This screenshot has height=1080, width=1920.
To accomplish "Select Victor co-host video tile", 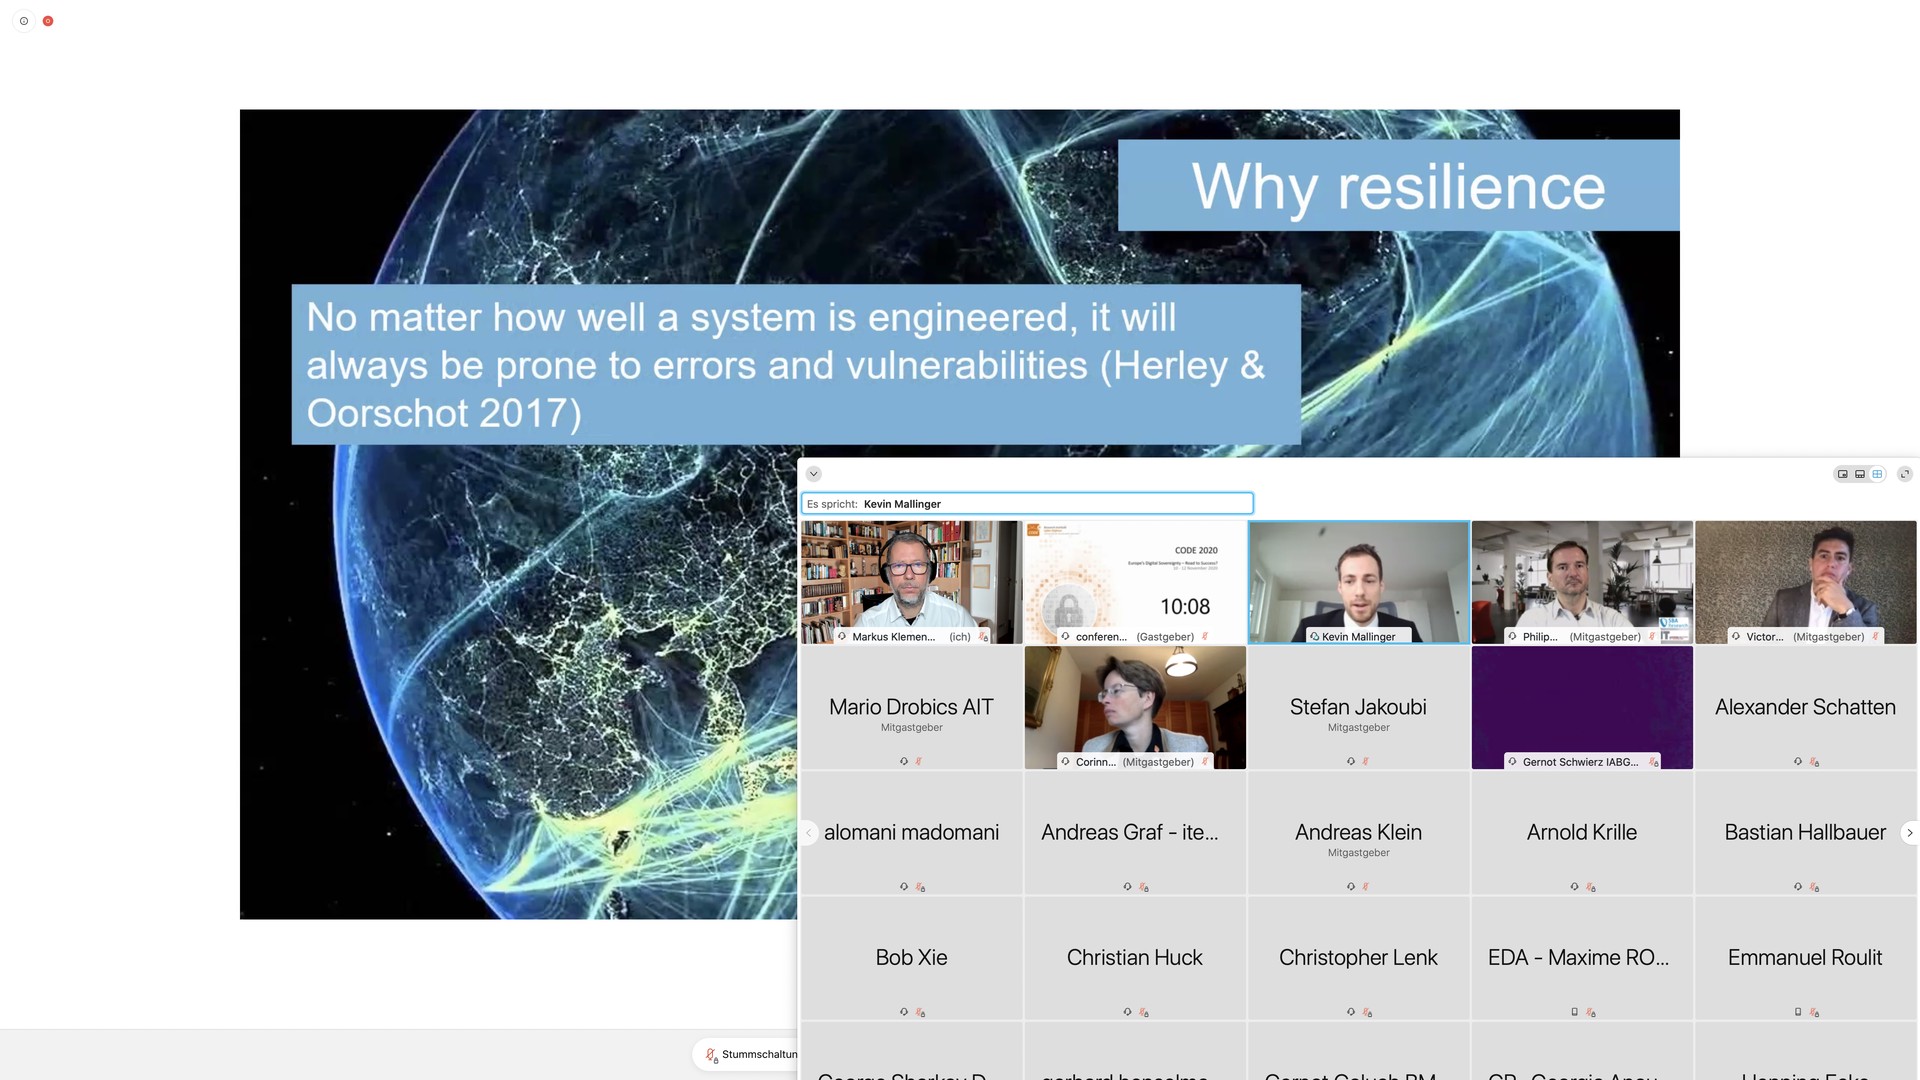I will point(1806,582).
